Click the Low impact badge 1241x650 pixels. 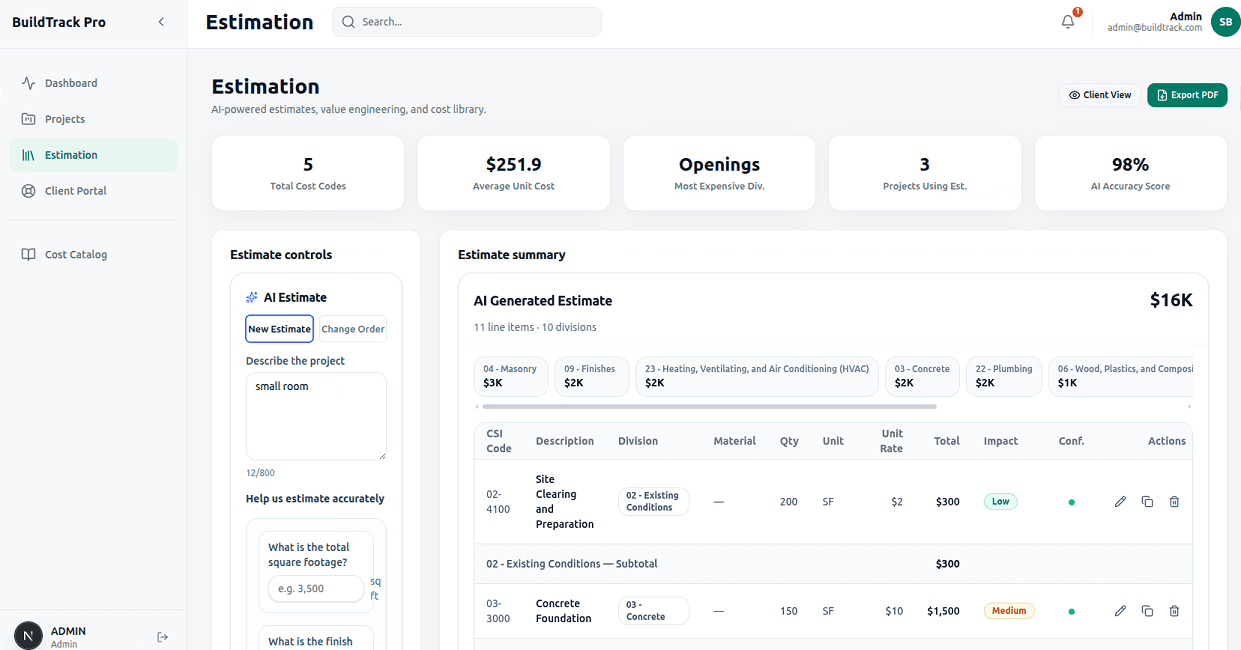[1000, 502]
